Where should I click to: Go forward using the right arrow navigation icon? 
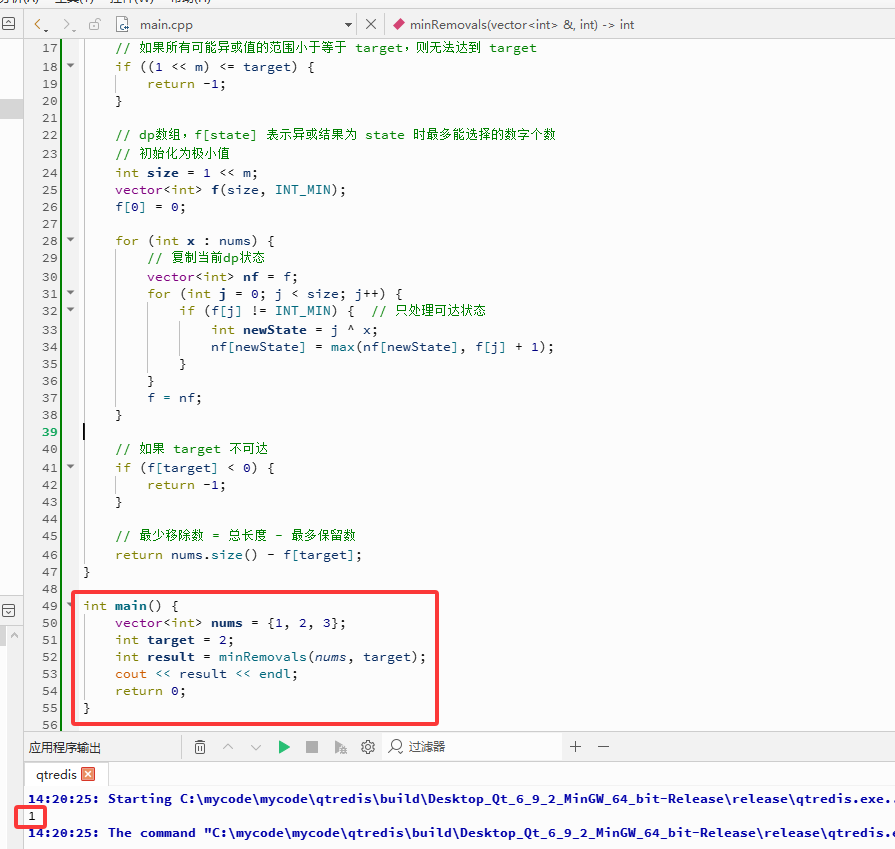click(x=68, y=25)
